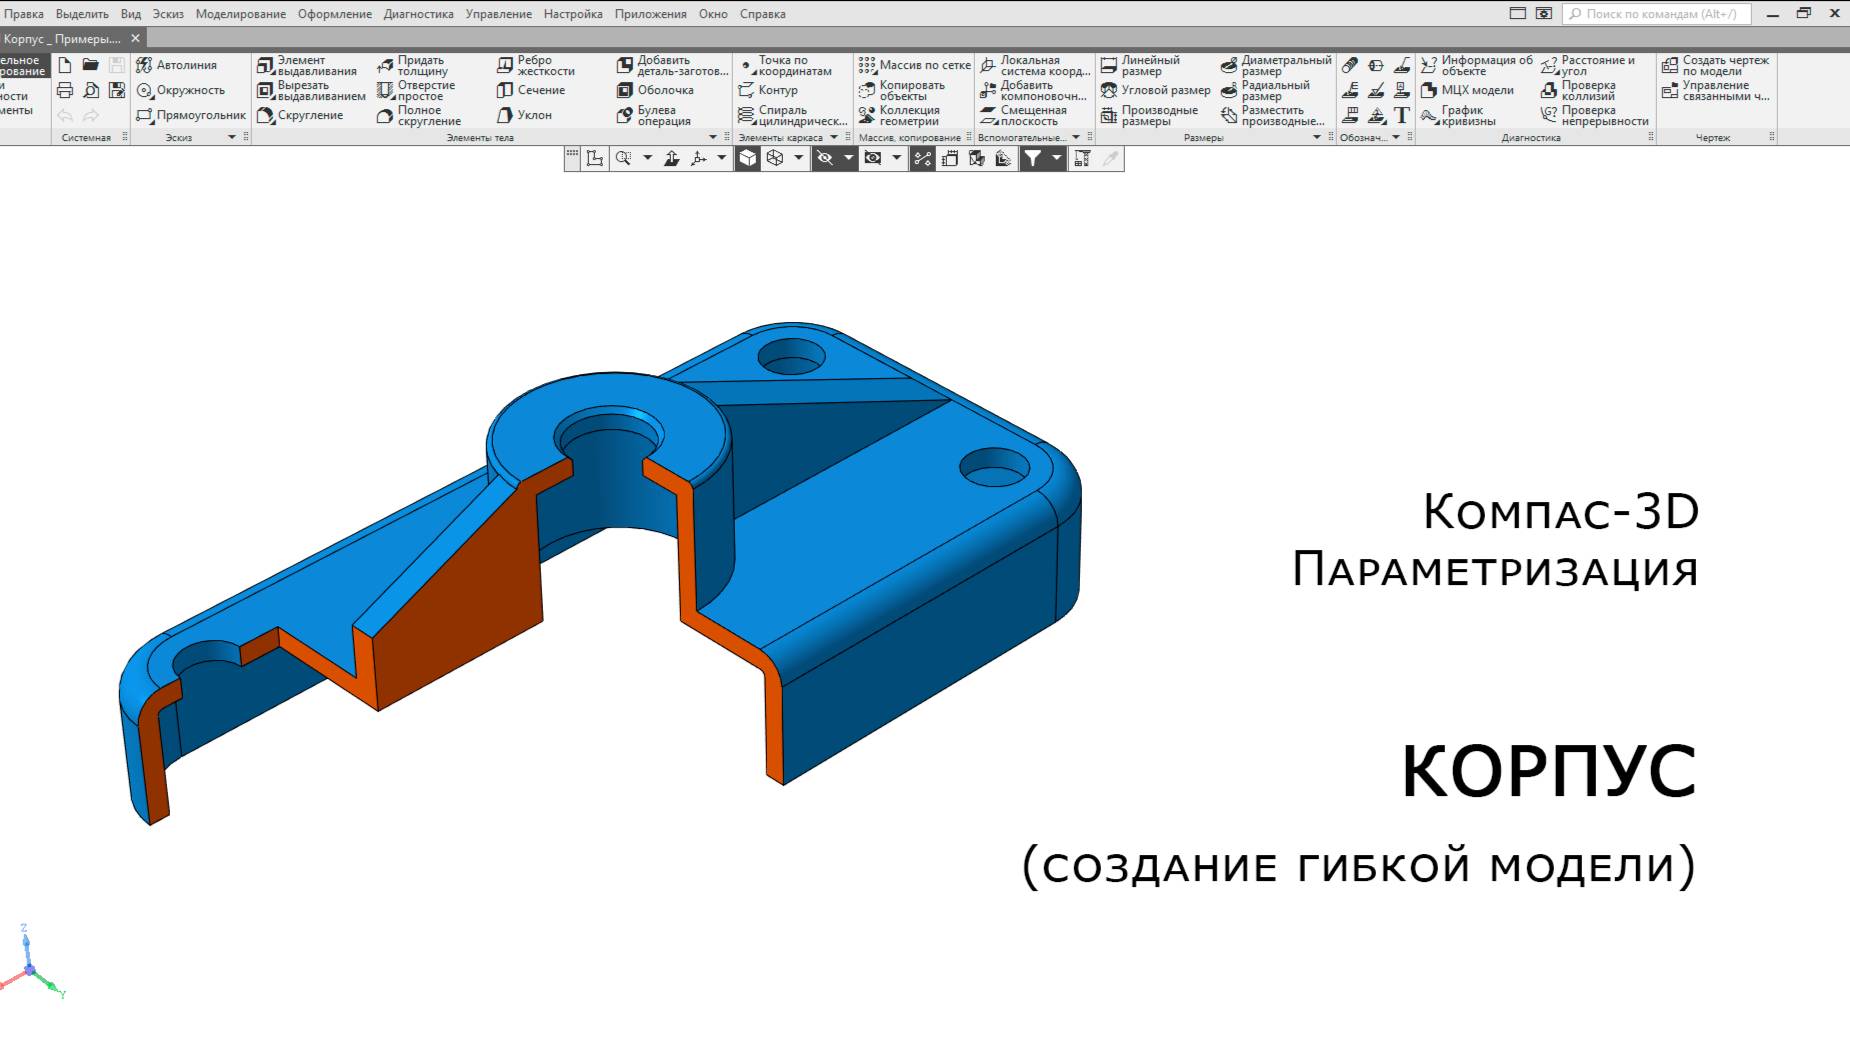Expand the zoom tool dropdown
The width and height of the screenshot is (1850, 1040).
coord(648,158)
